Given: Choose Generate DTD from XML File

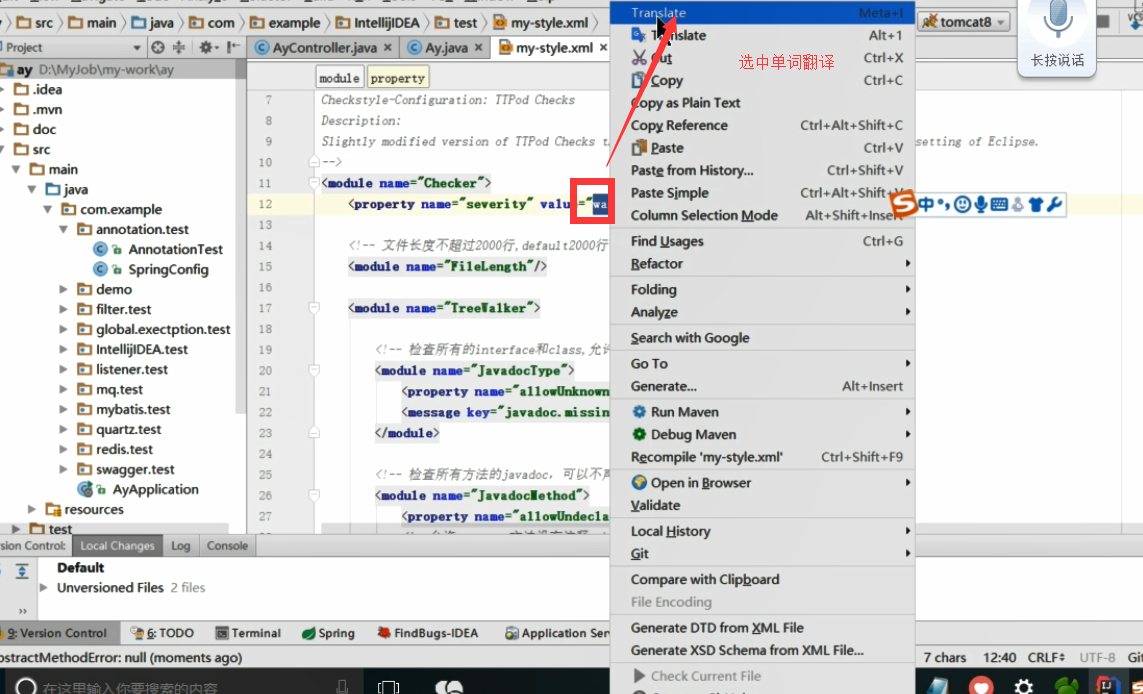Looking at the screenshot, I should [x=762, y=628].
